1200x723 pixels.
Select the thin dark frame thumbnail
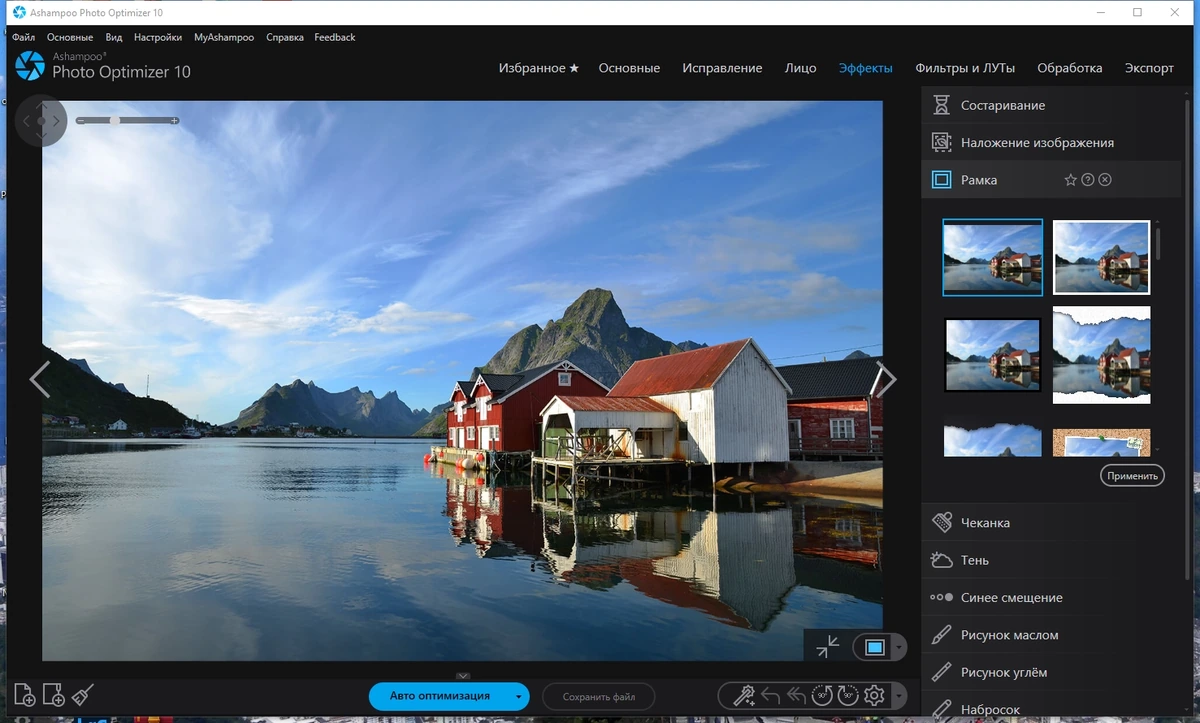pos(992,257)
